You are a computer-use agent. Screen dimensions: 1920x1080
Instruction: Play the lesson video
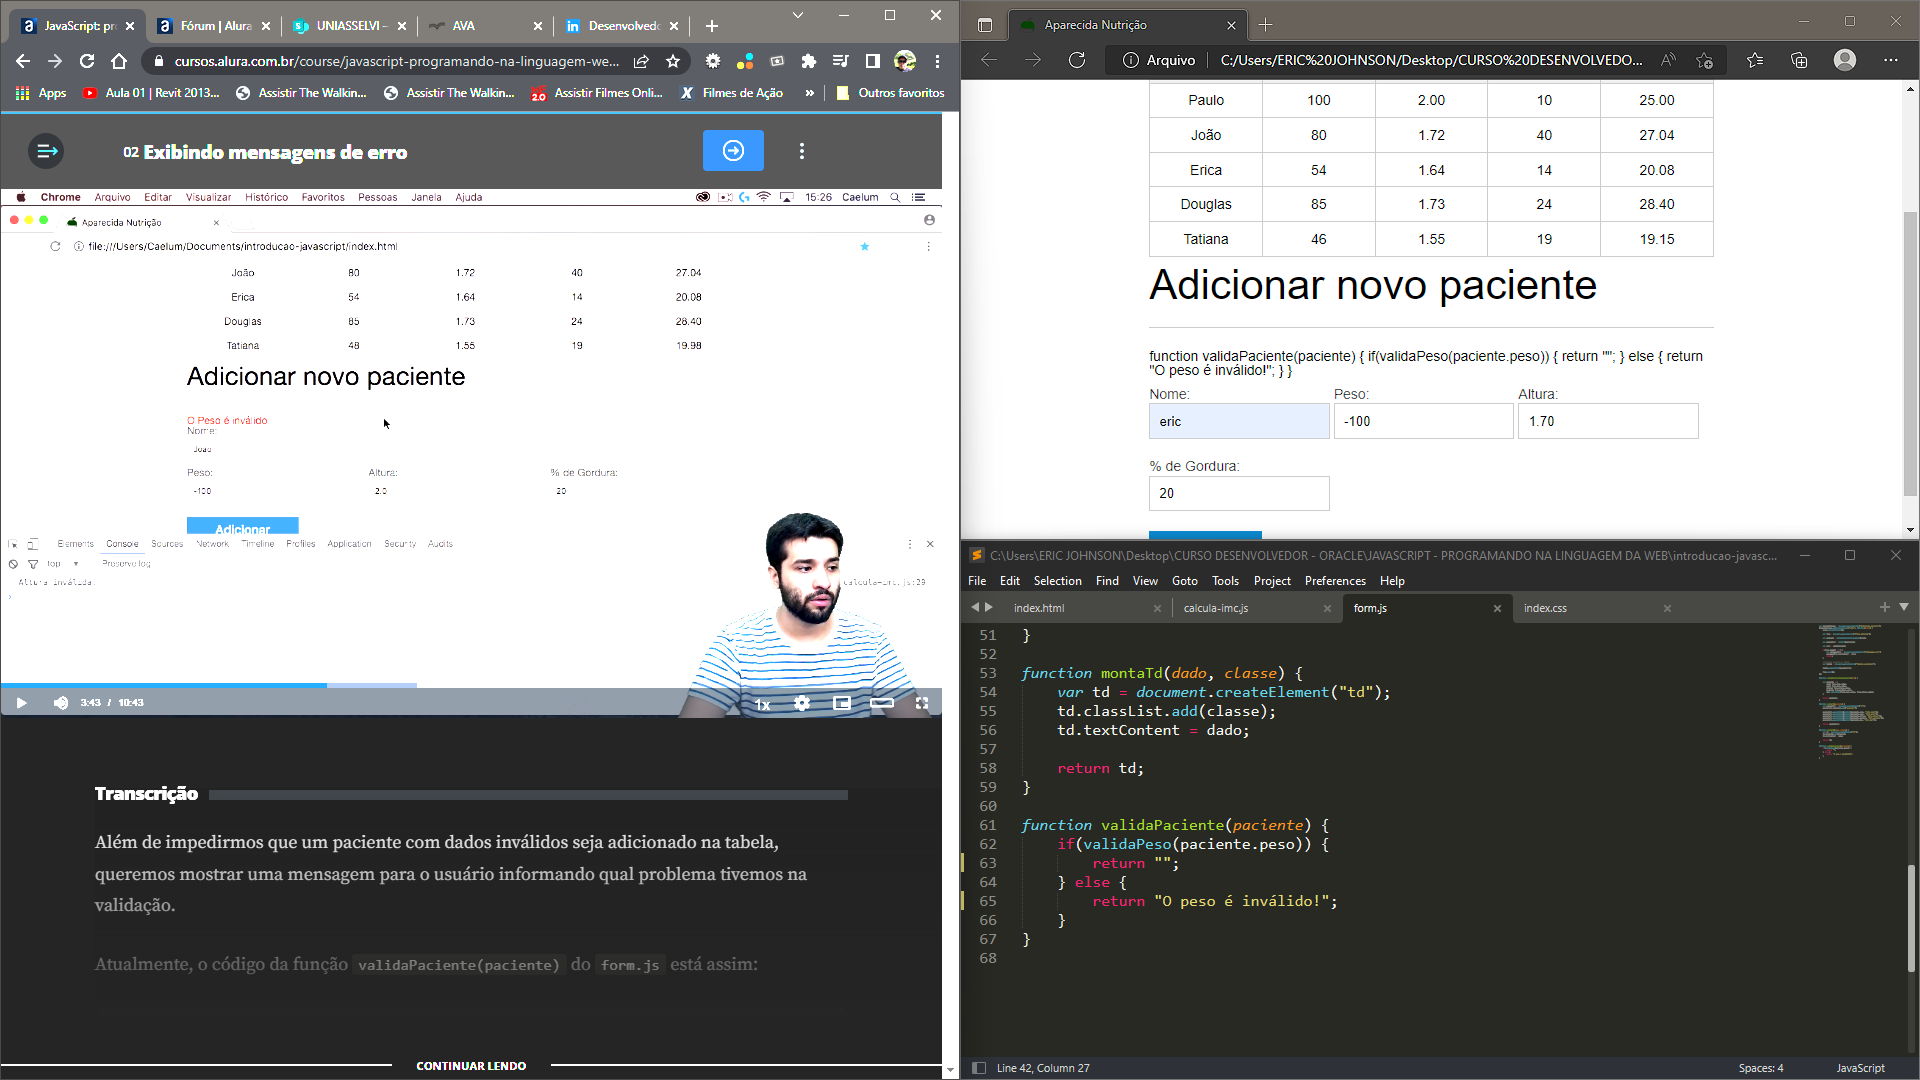21,703
